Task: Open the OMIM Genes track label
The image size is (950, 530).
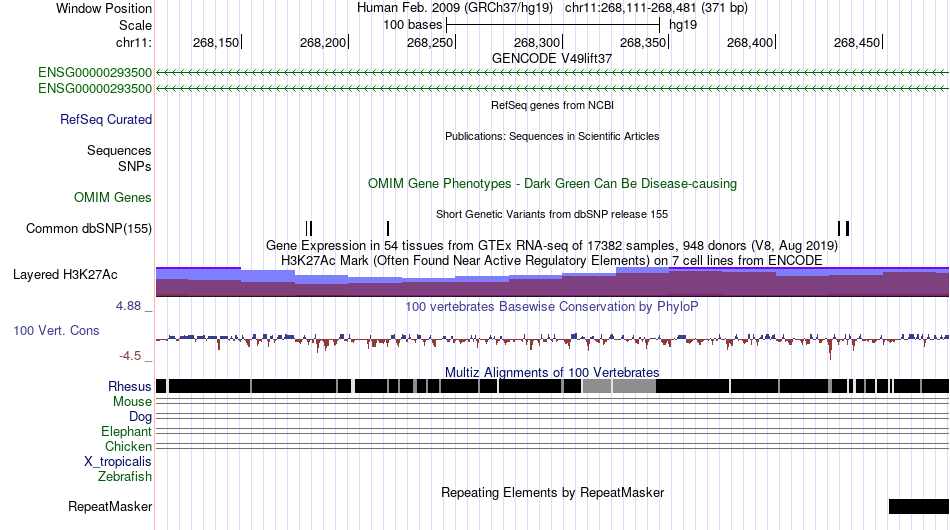Action: (x=113, y=197)
